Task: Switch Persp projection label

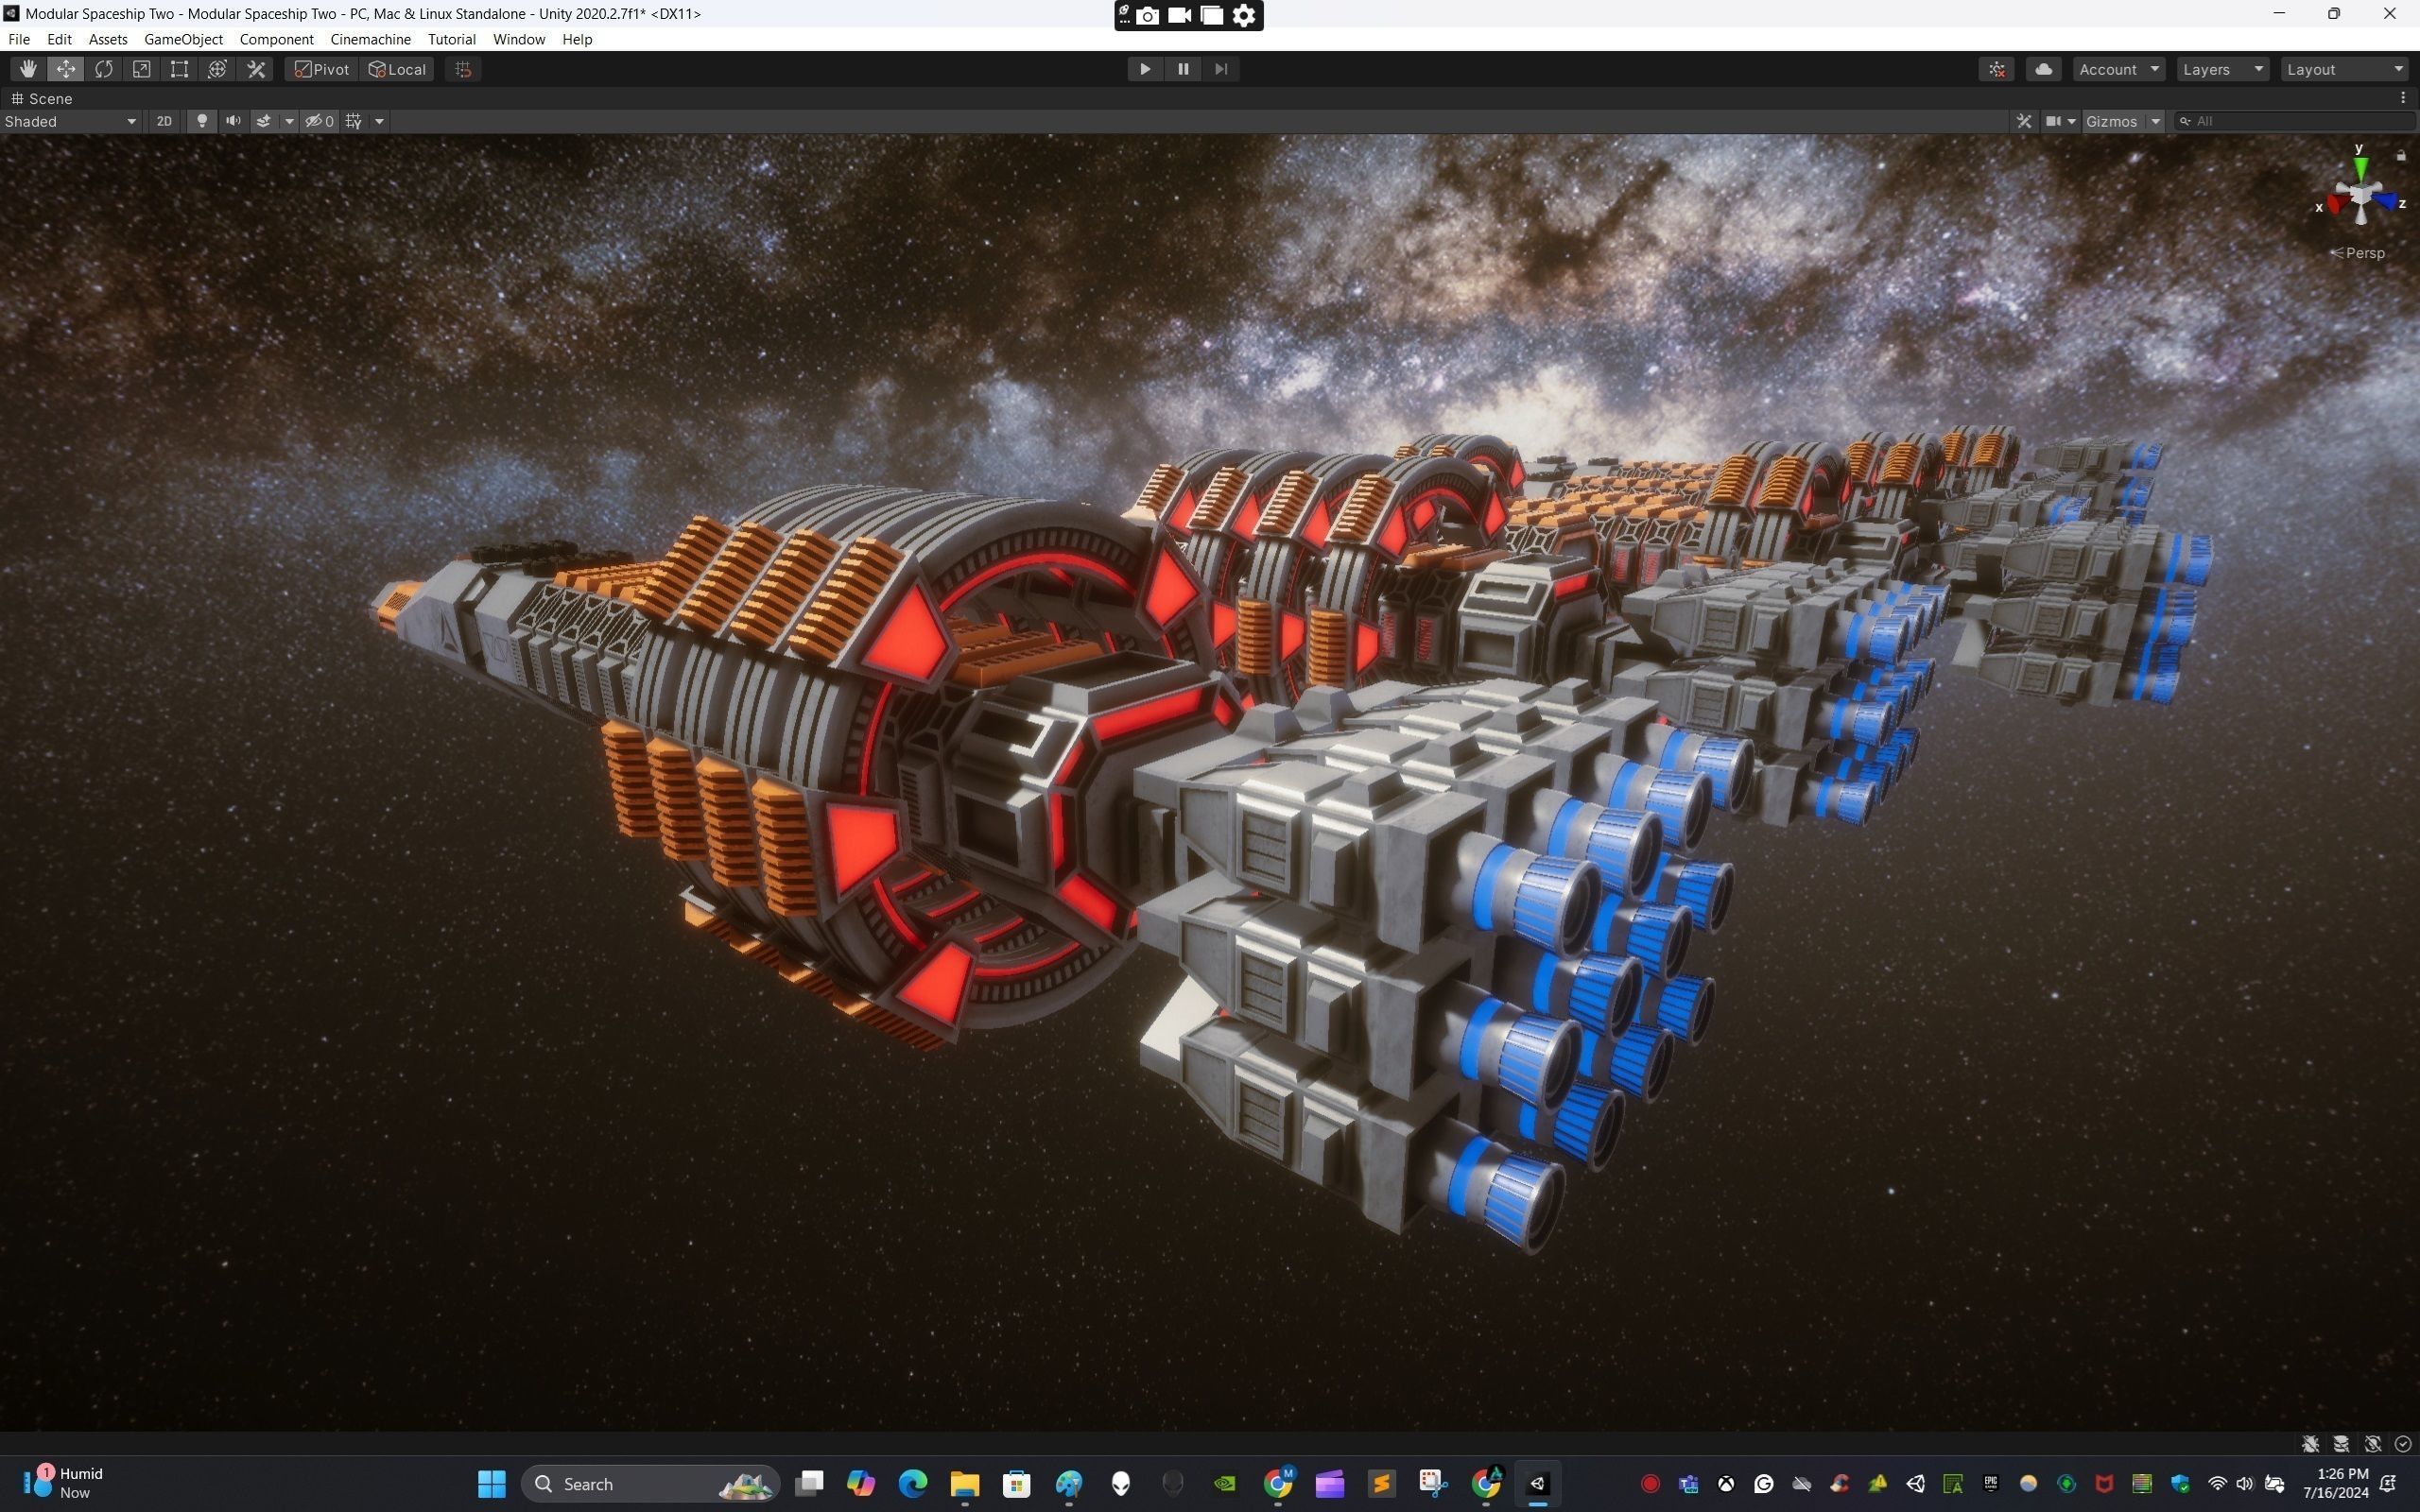Action: (x=2359, y=253)
